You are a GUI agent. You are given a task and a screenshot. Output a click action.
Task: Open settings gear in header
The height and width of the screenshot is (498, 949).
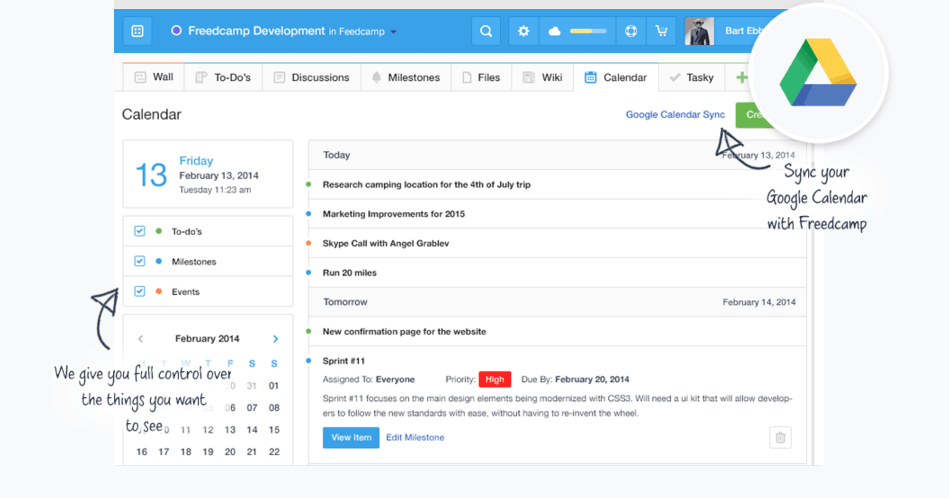pos(524,31)
